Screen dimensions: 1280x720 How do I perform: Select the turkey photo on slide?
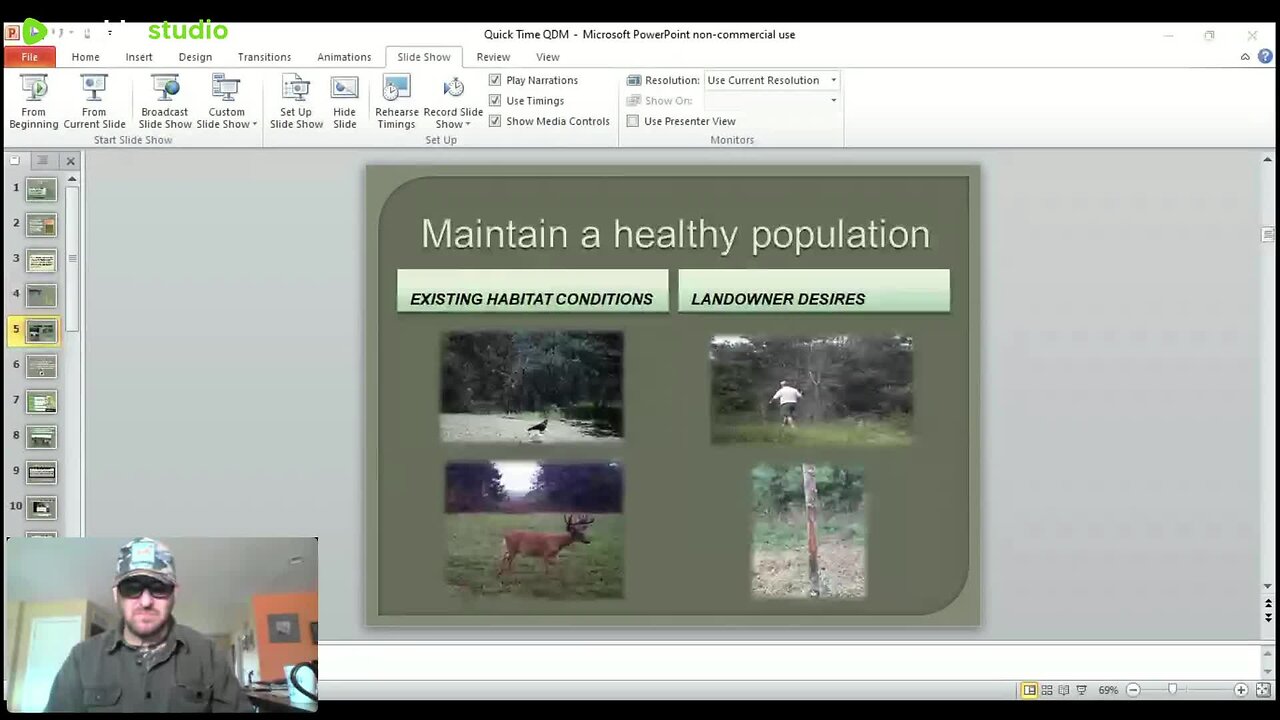532,386
